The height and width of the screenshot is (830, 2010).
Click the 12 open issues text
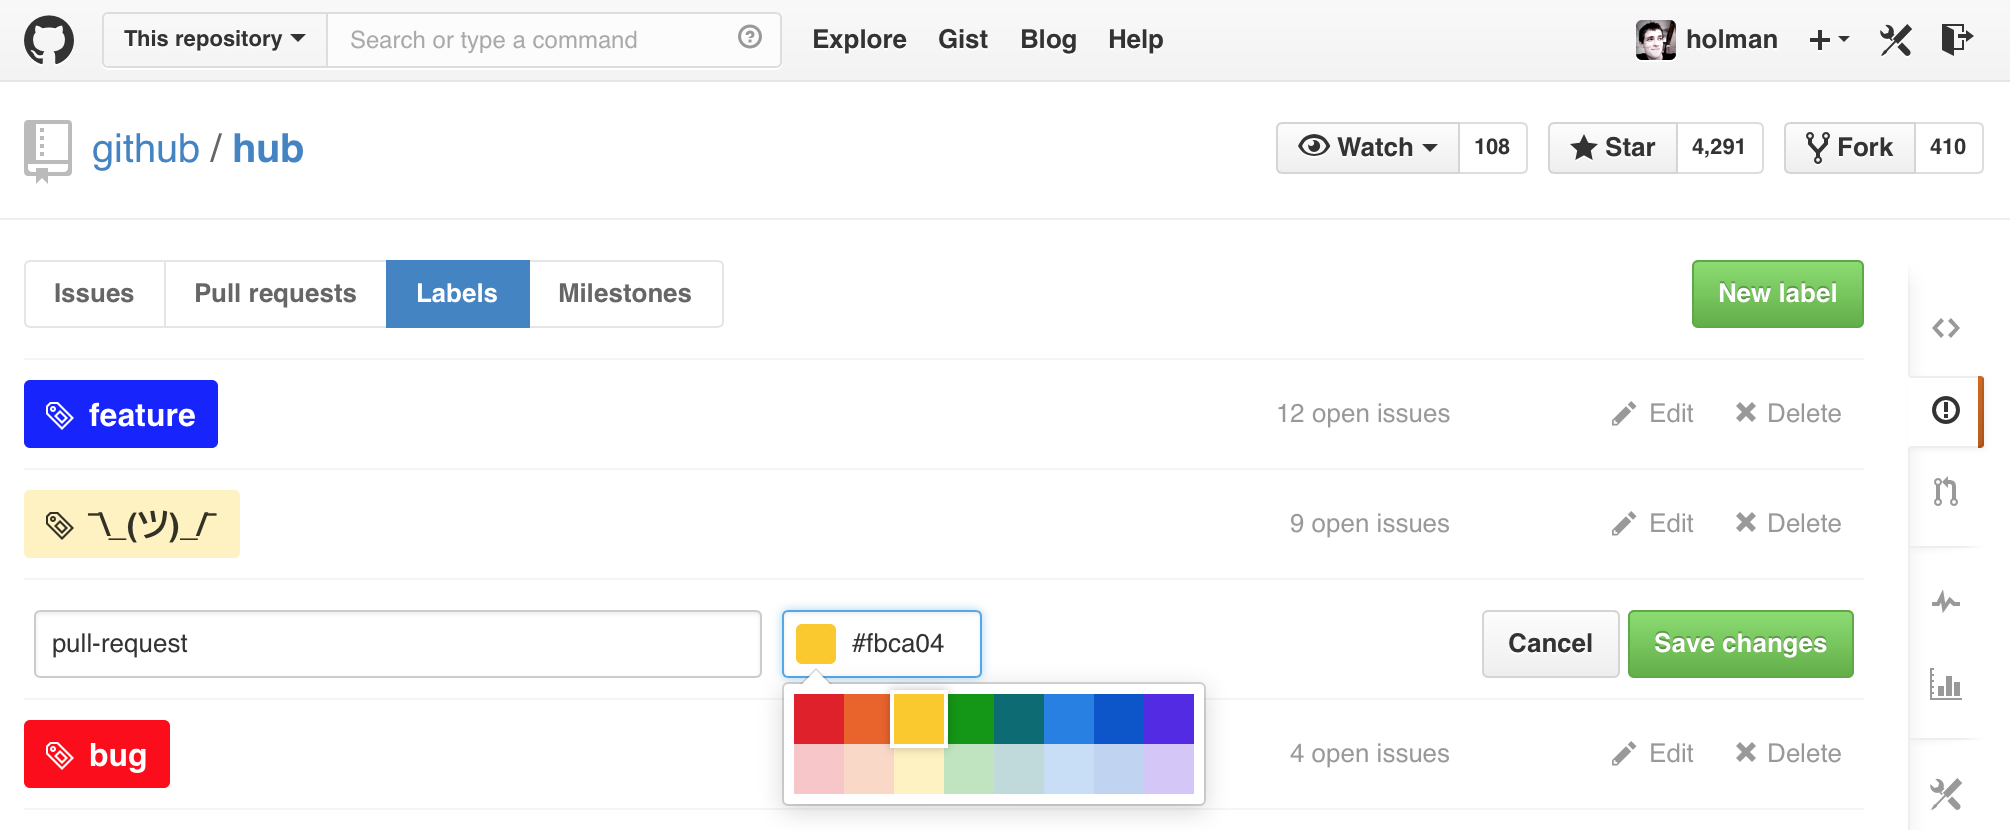pyautogui.click(x=1363, y=414)
